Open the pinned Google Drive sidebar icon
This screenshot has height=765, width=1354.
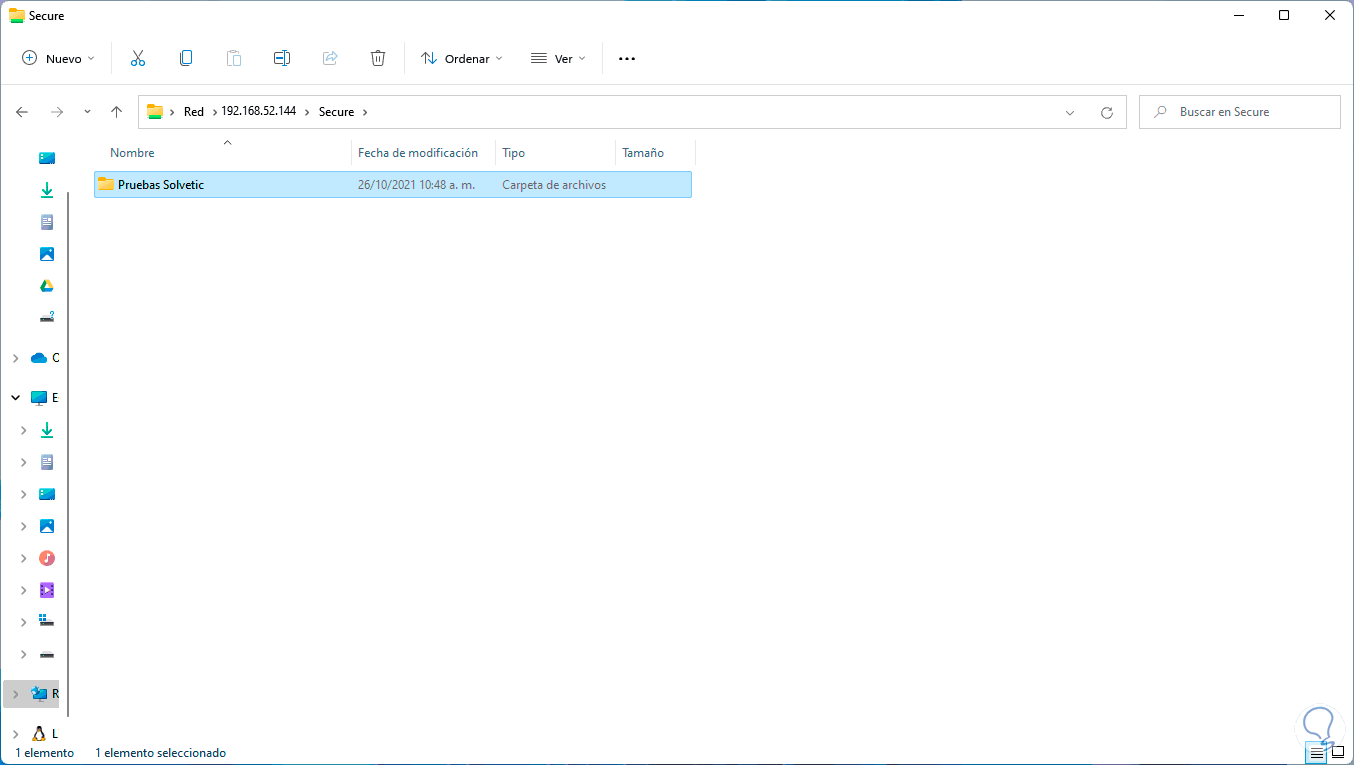[46, 286]
